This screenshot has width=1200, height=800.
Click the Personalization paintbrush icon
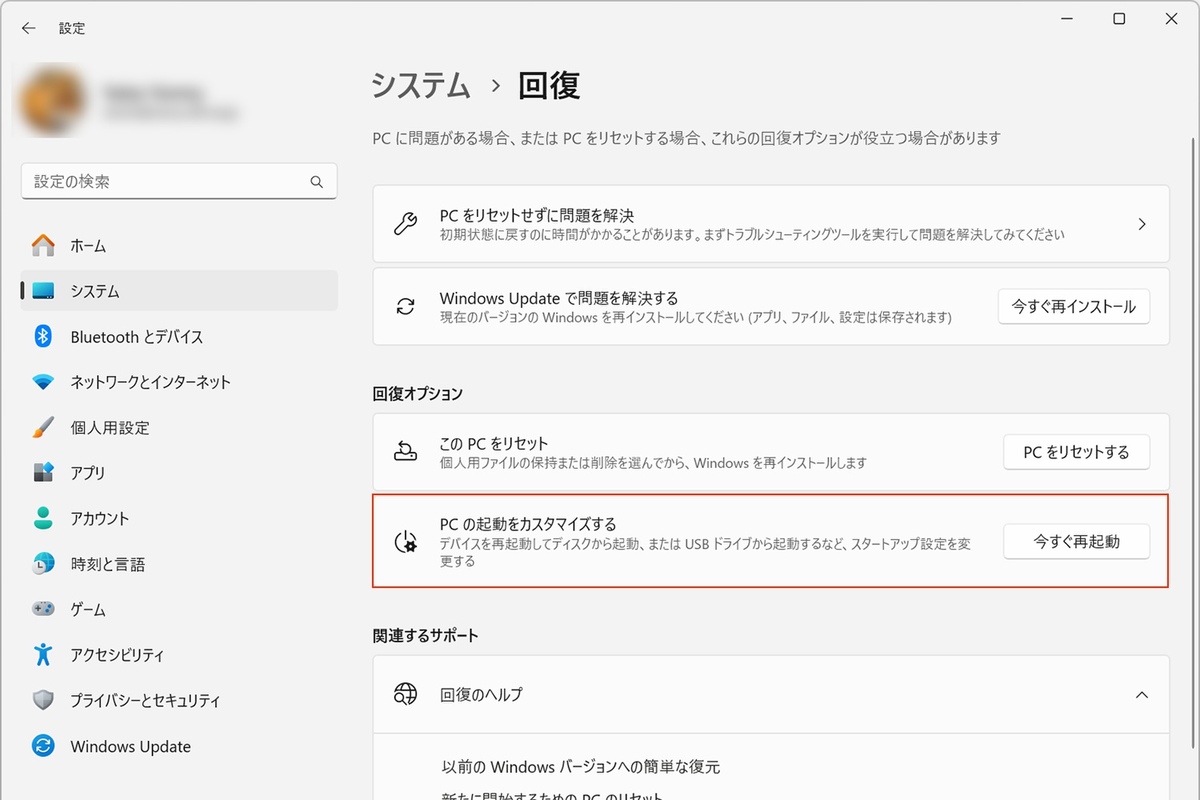pos(43,428)
